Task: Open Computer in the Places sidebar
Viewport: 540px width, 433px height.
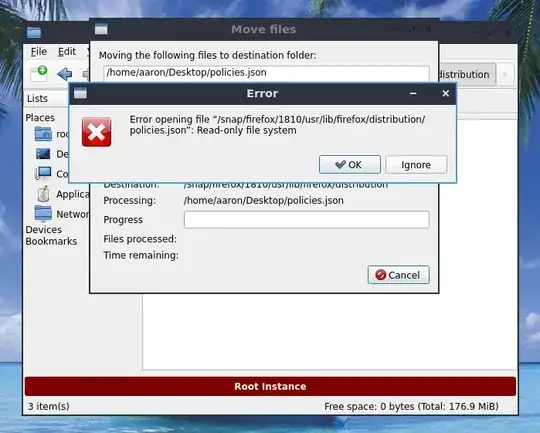Action: (52, 174)
